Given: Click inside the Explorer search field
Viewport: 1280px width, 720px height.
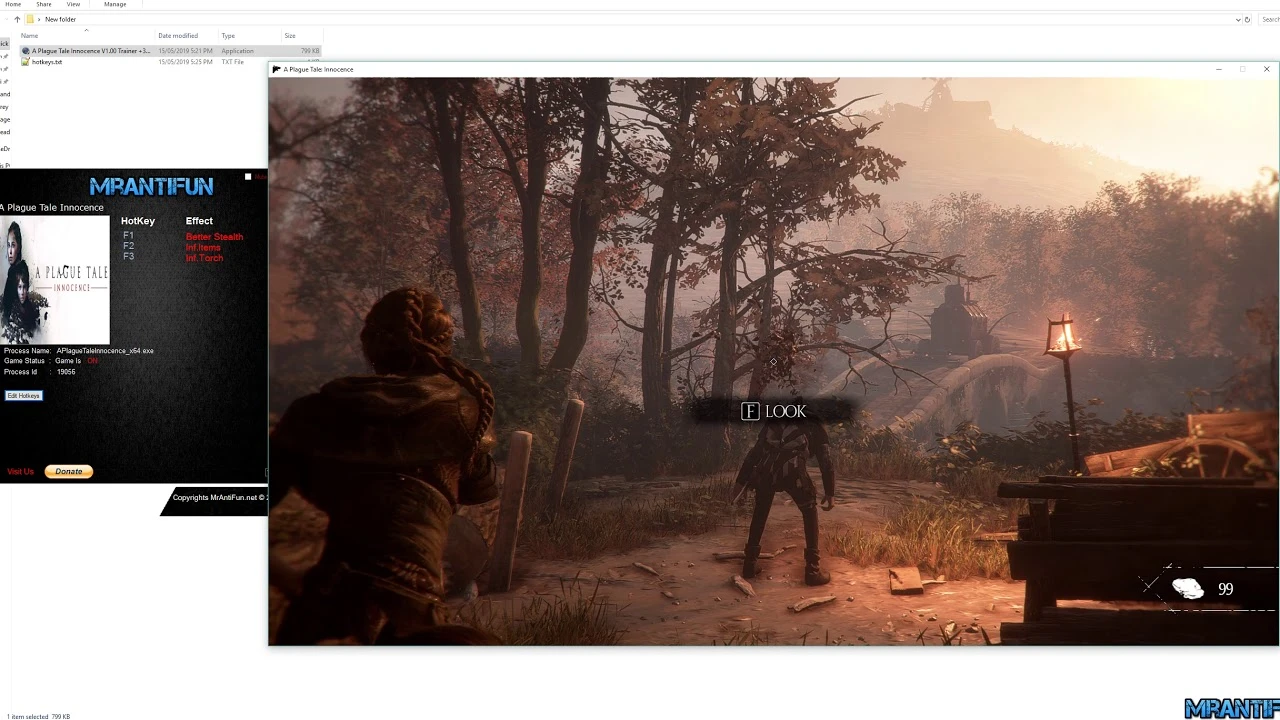Looking at the screenshot, I should (x=1268, y=19).
